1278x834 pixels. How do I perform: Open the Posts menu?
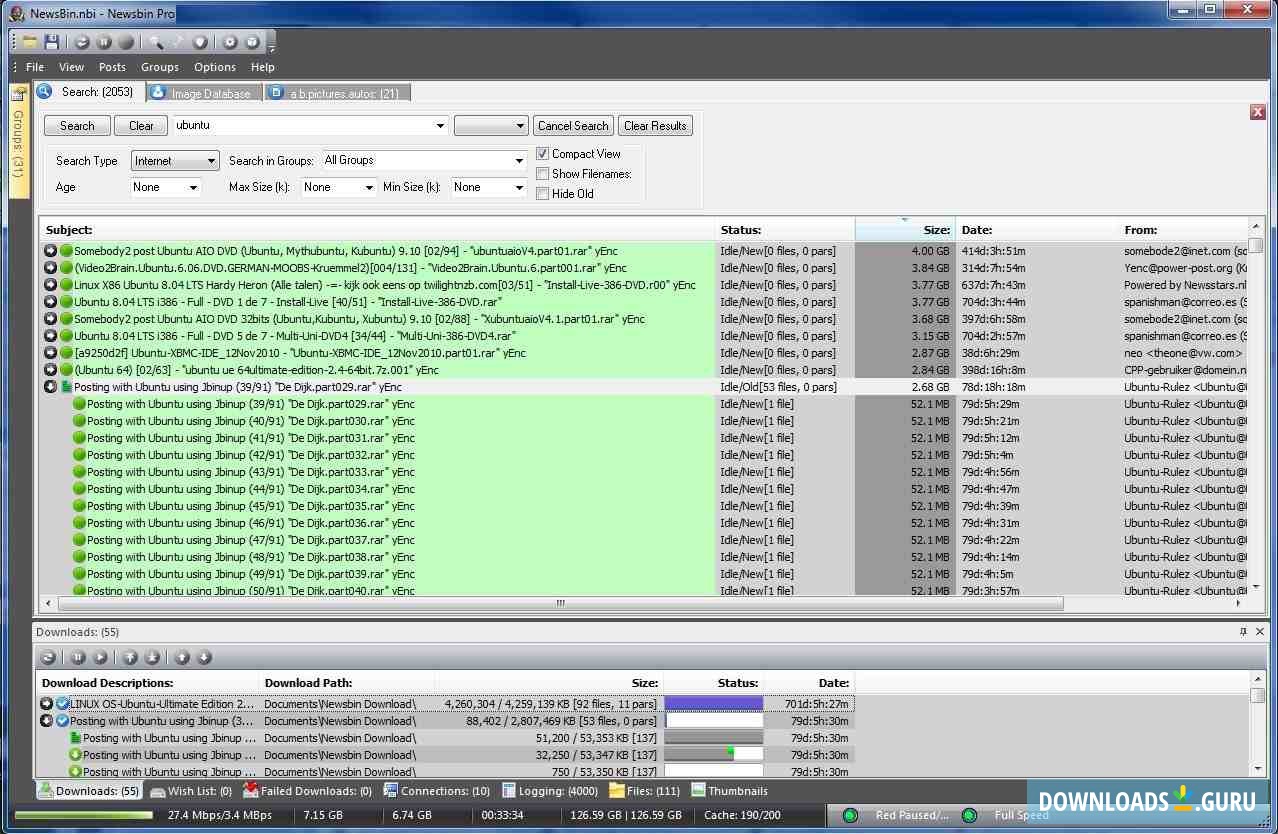tap(112, 67)
